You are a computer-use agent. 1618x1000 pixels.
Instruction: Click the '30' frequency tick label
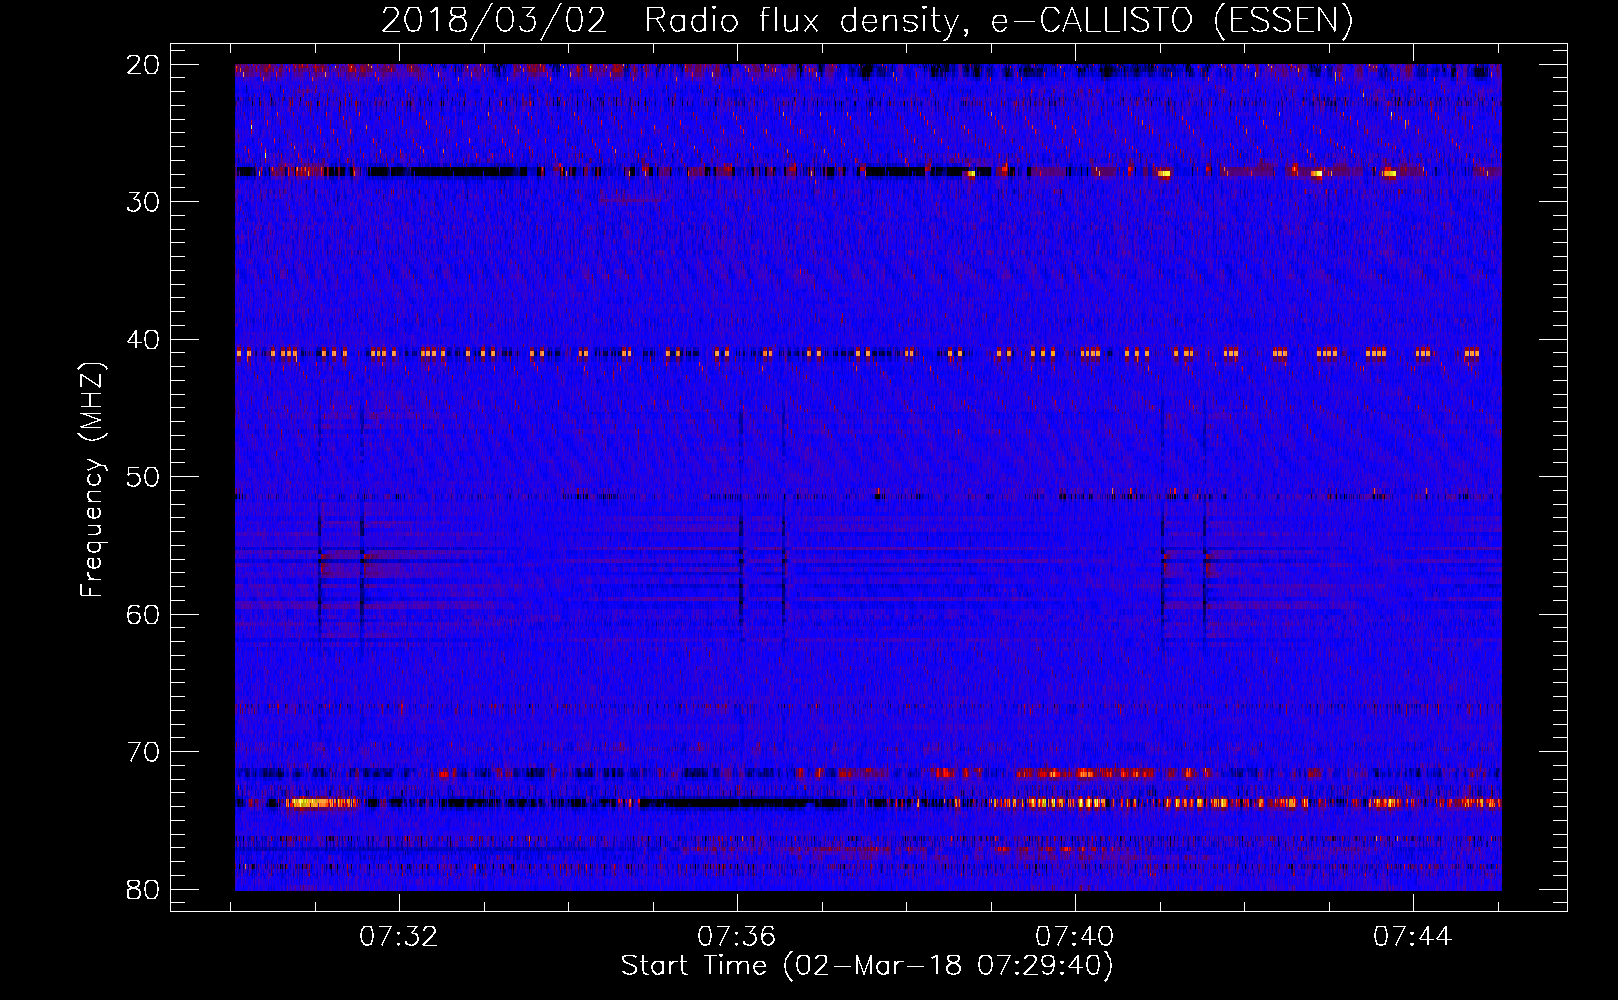(x=143, y=202)
